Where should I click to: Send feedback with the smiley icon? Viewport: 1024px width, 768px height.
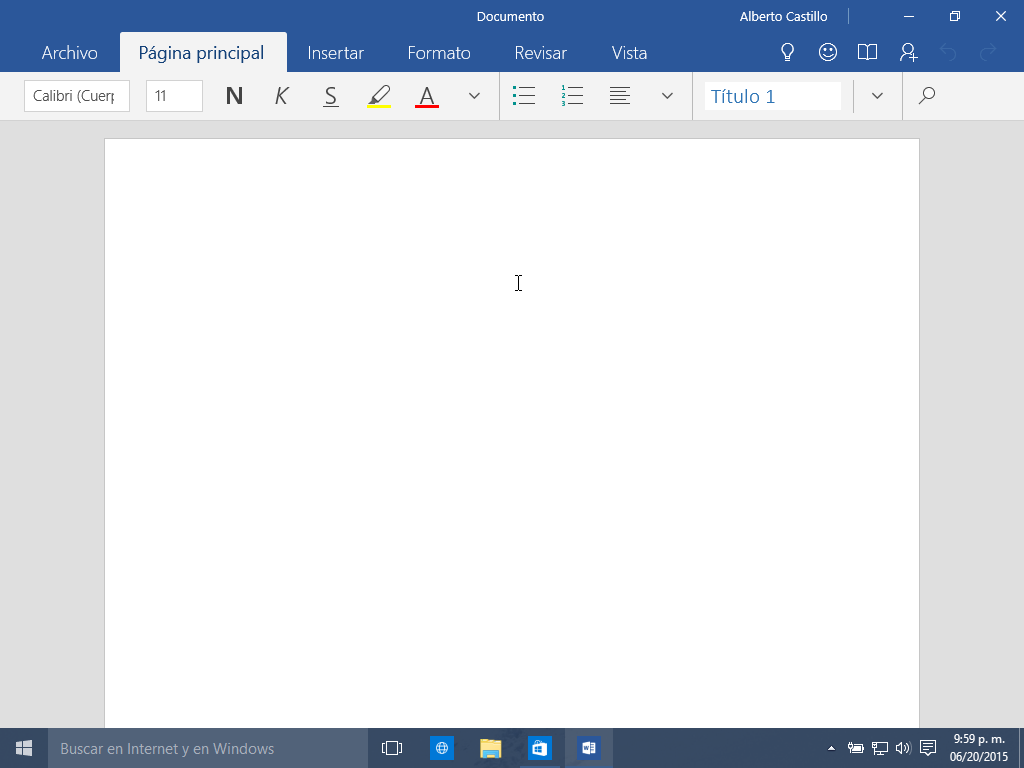[x=827, y=52]
